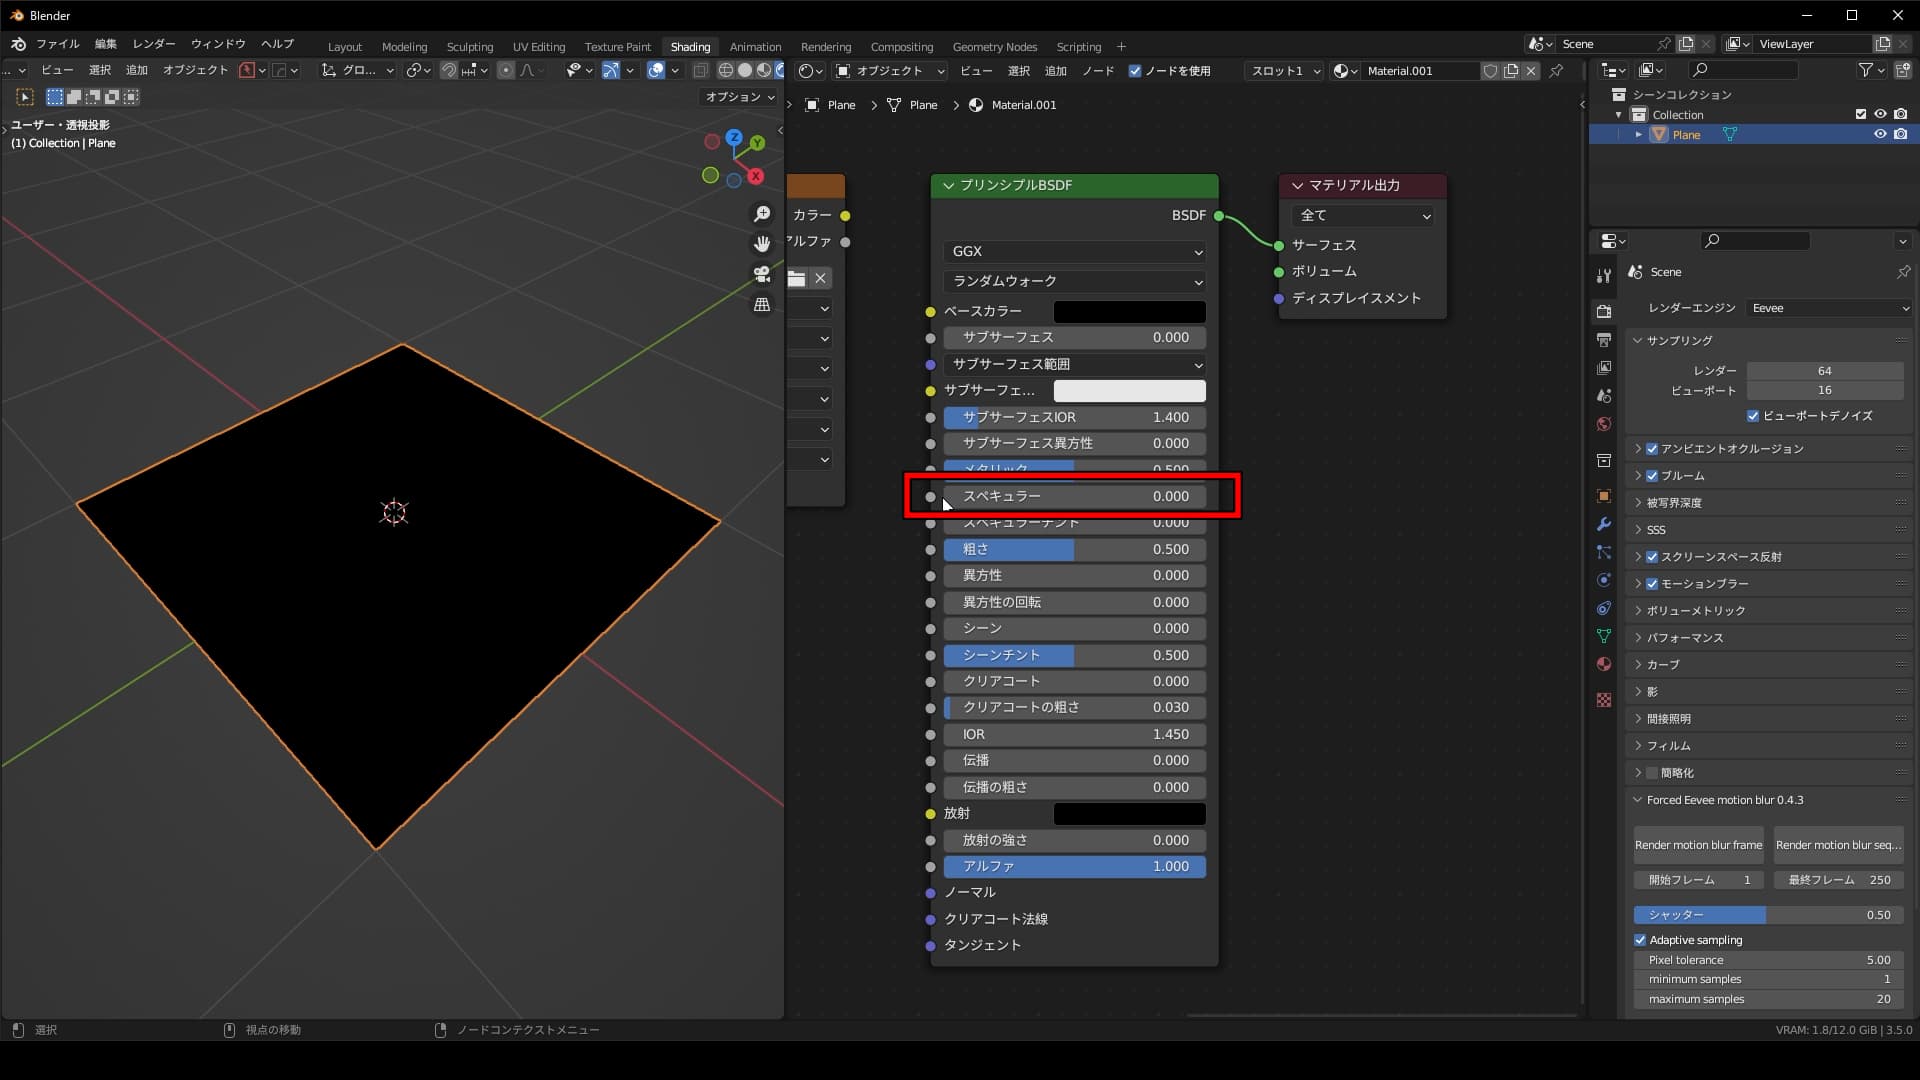Open the Material properties tab
Image resolution: width=1920 pixels, height=1080 pixels.
[1603, 663]
